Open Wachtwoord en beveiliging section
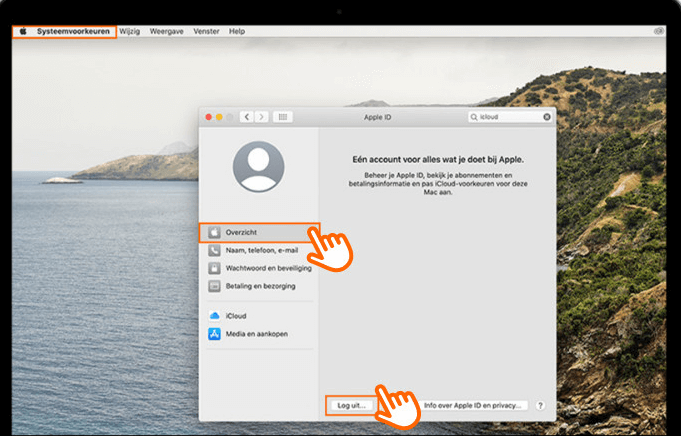 point(259,268)
